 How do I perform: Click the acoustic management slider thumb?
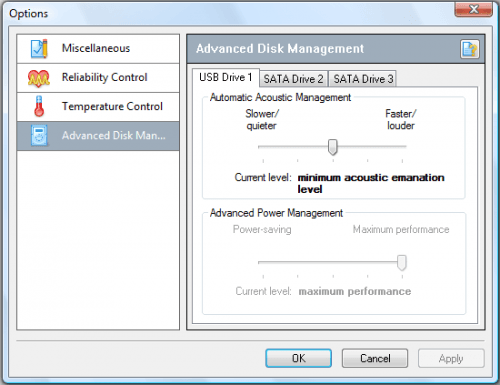click(x=332, y=147)
